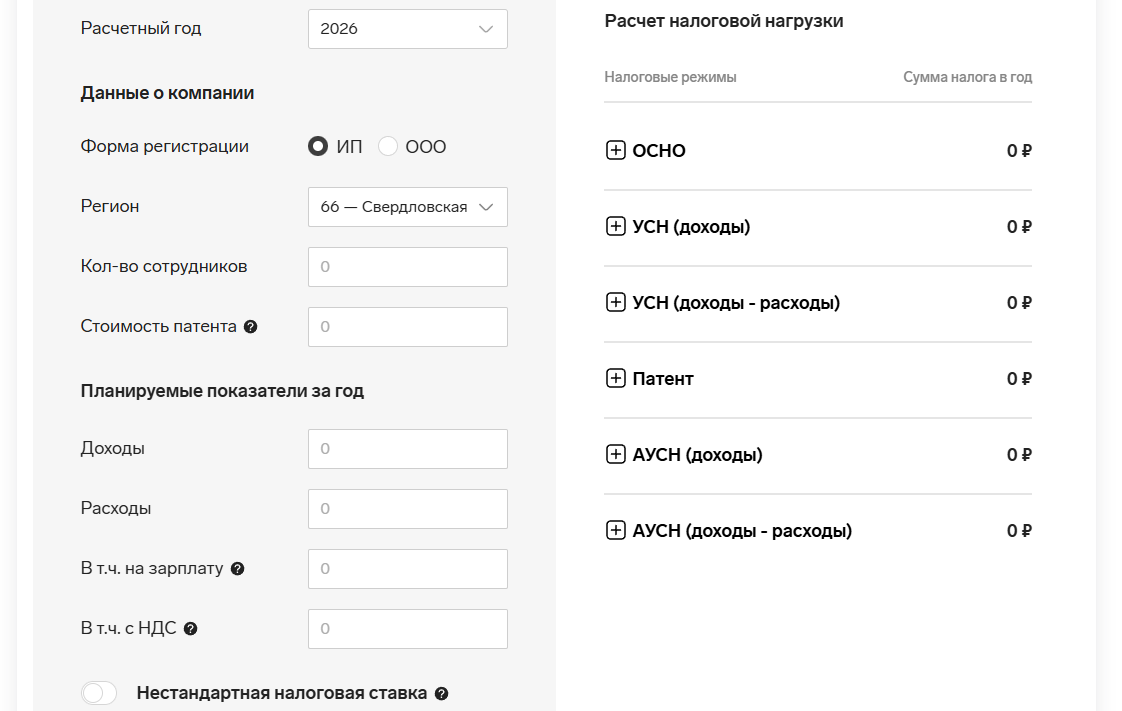Open the Регион dropdown list

(x=407, y=207)
